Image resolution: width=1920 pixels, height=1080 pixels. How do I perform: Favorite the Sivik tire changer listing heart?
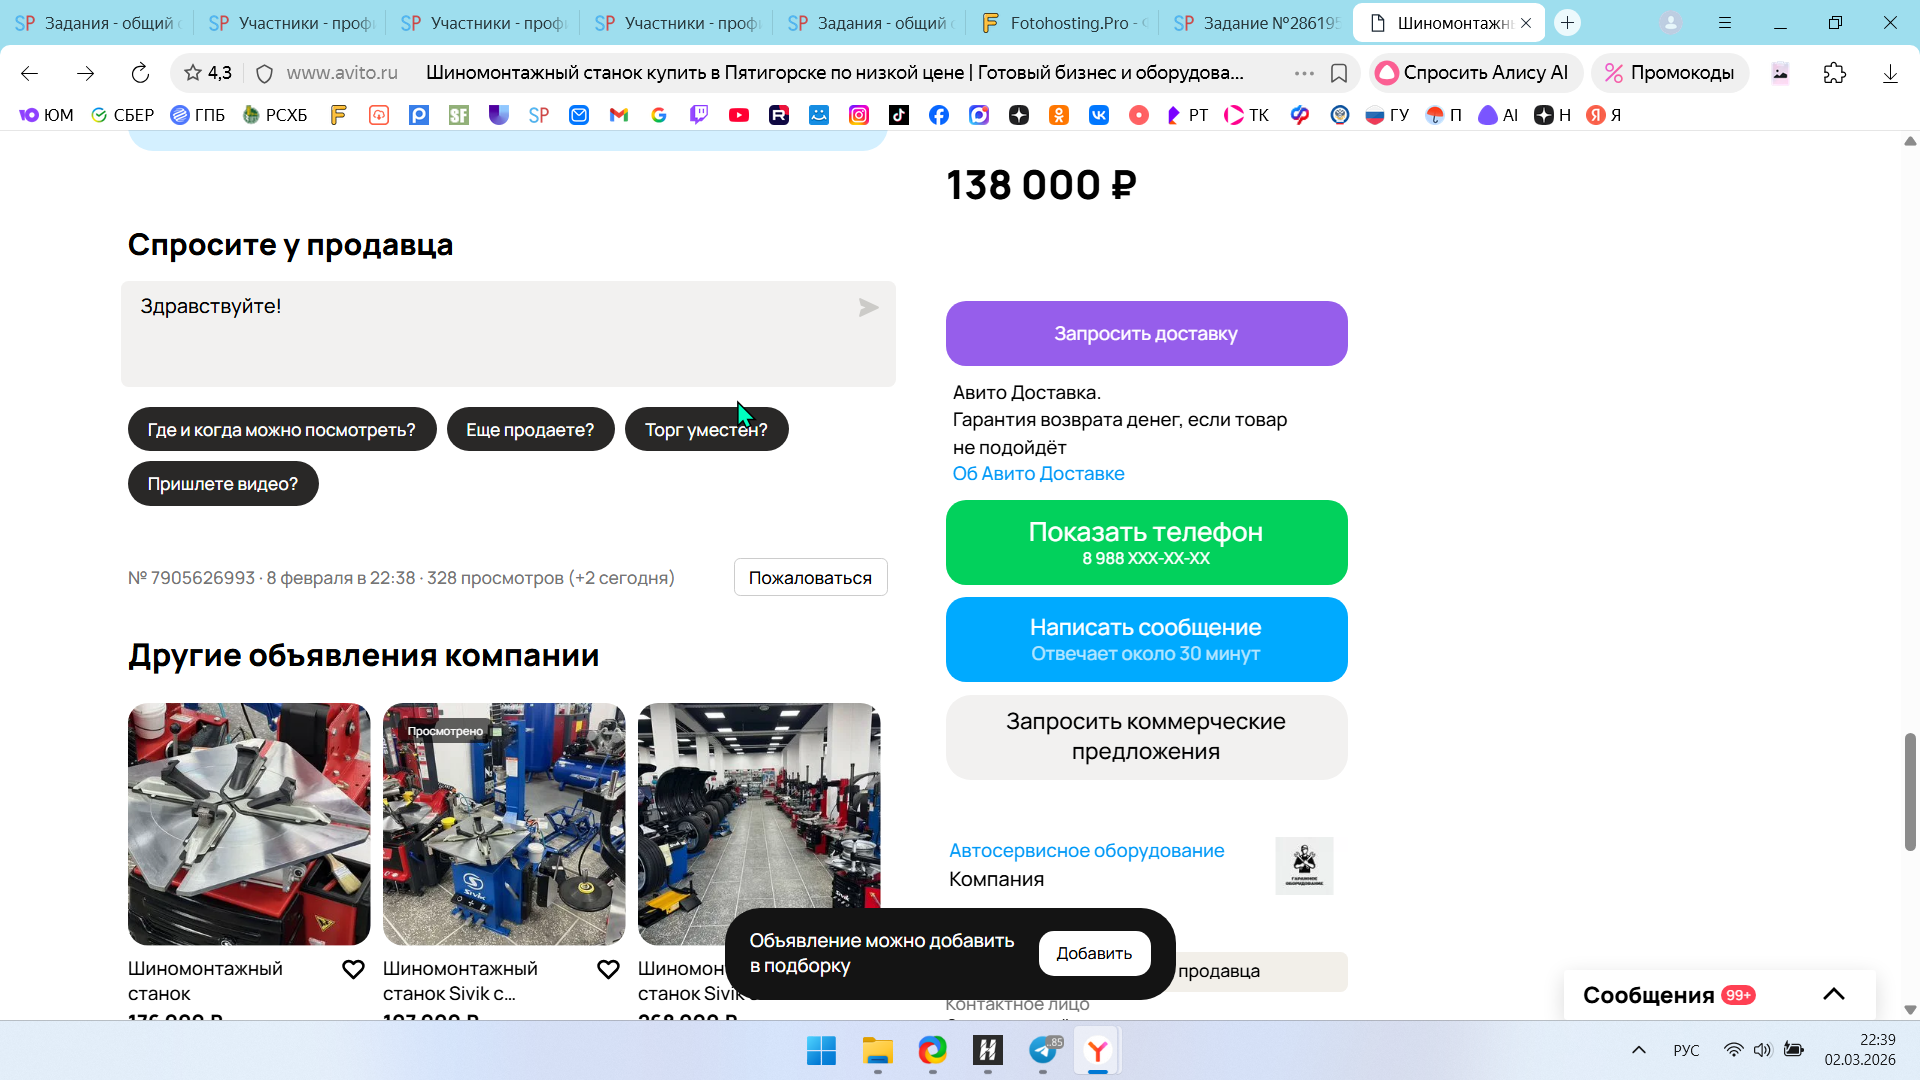click(608, 969)
